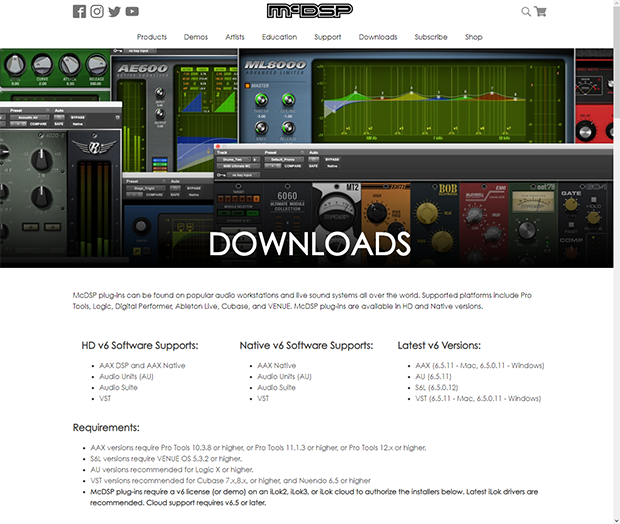The image size is (620, 524).
Task: Click the DOWNLOADS hero banner image
Action: click(x=307, y=158)
